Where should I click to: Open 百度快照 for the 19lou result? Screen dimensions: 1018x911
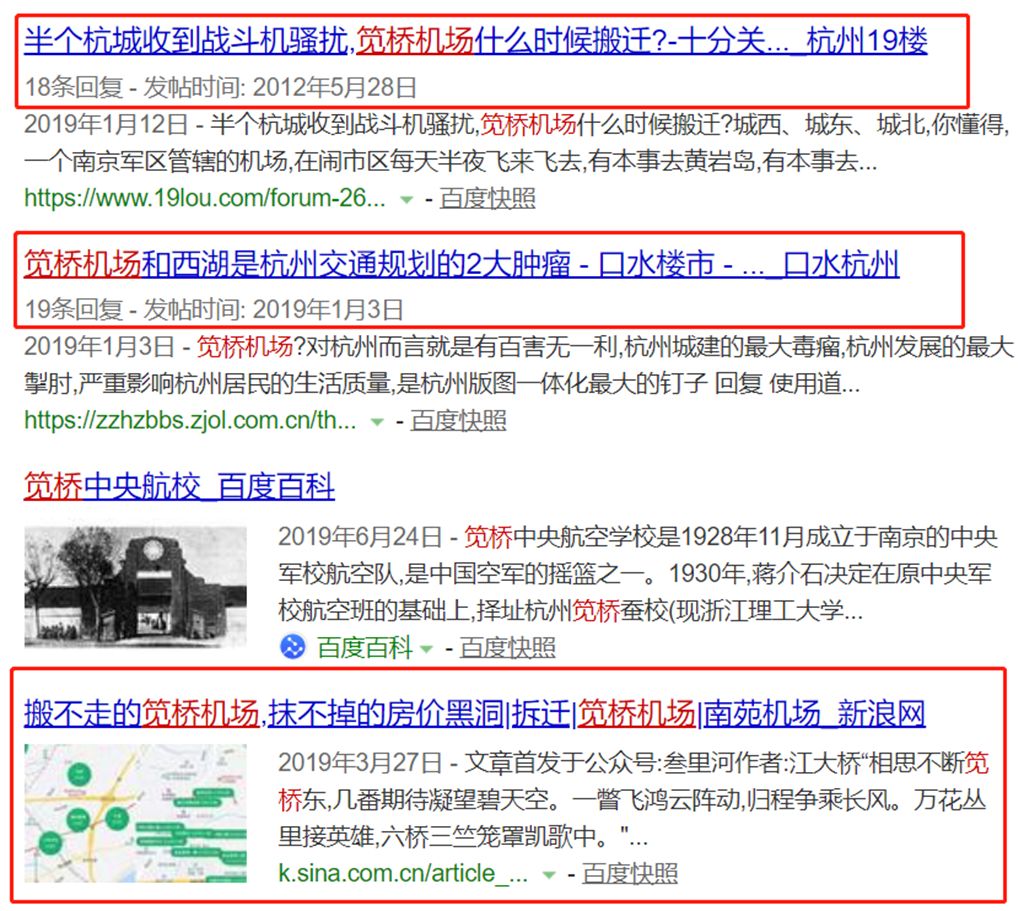487,198
